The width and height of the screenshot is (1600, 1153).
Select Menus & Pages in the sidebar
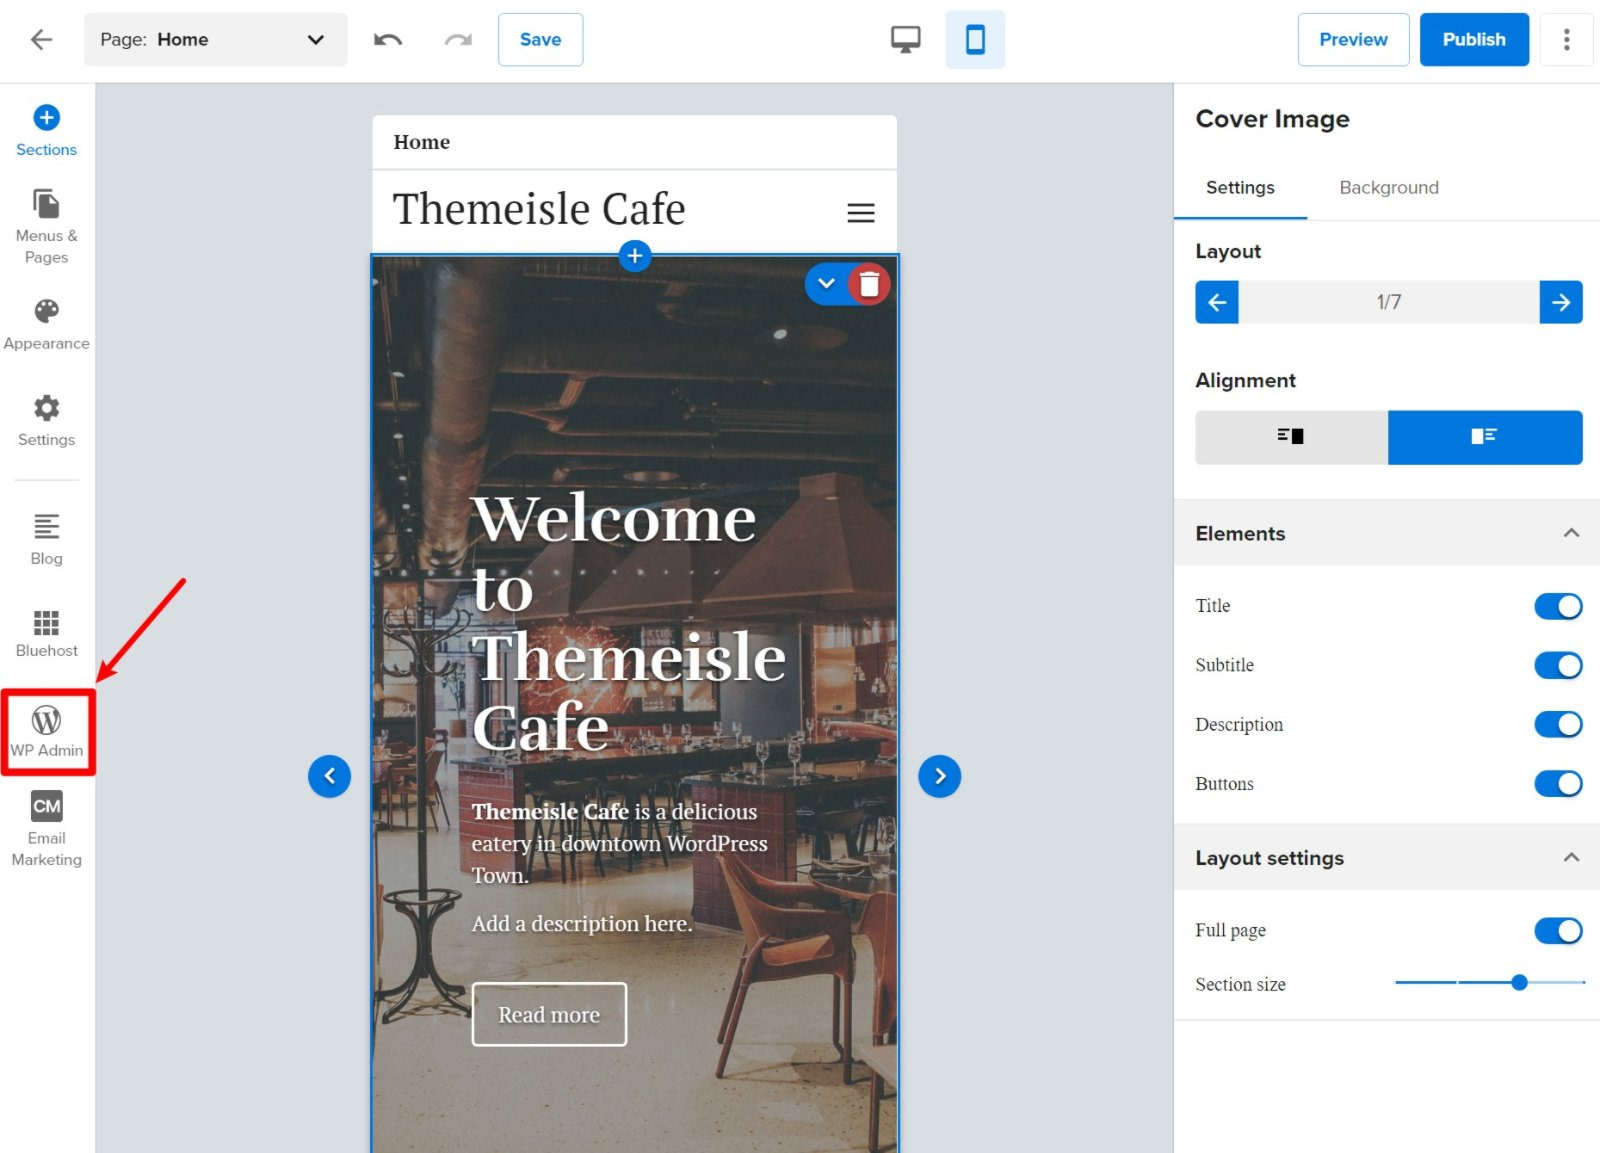pos(46,222)
